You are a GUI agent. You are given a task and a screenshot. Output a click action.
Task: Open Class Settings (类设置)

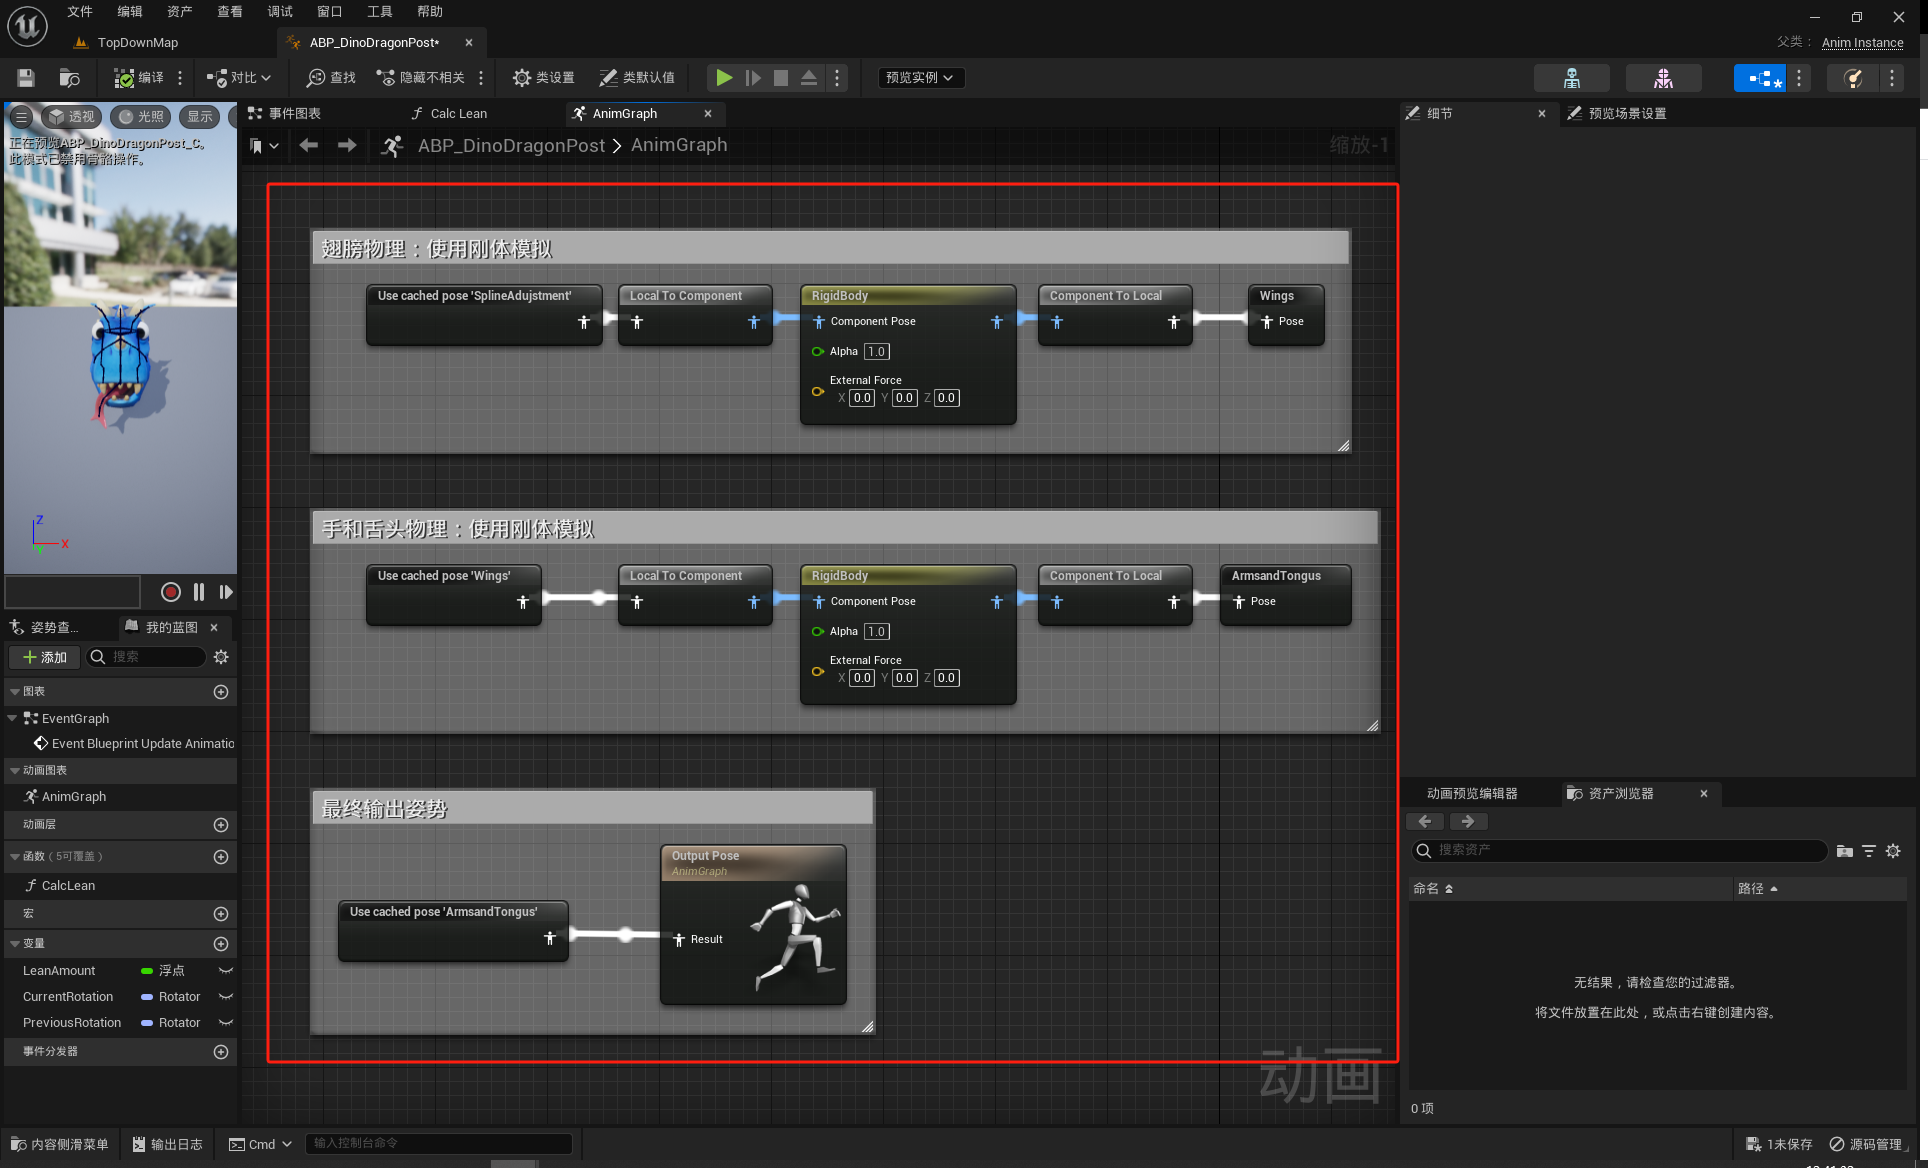tap(543, 77)
